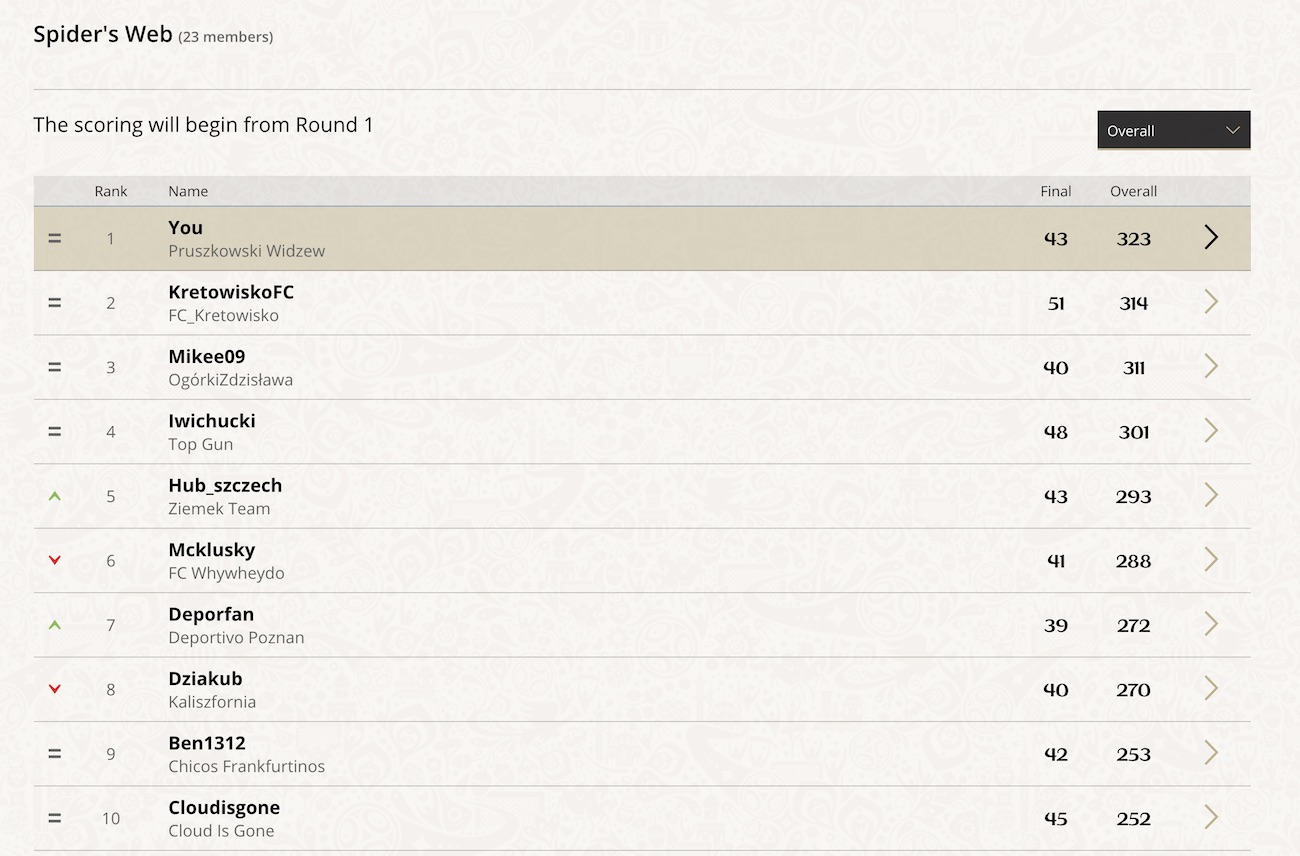Click the Final column header
The width and height of the screenshot is (1300, 856).
[1055, 191]
